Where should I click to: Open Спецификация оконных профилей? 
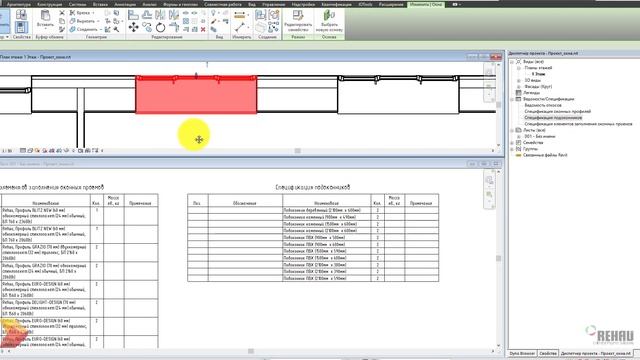pyautogui.click(x=558, y=111)
